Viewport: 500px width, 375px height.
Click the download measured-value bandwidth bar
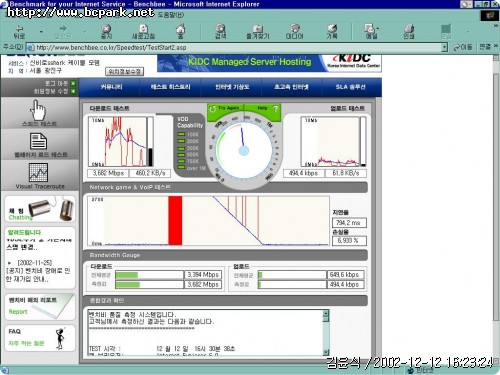[149, 284]
